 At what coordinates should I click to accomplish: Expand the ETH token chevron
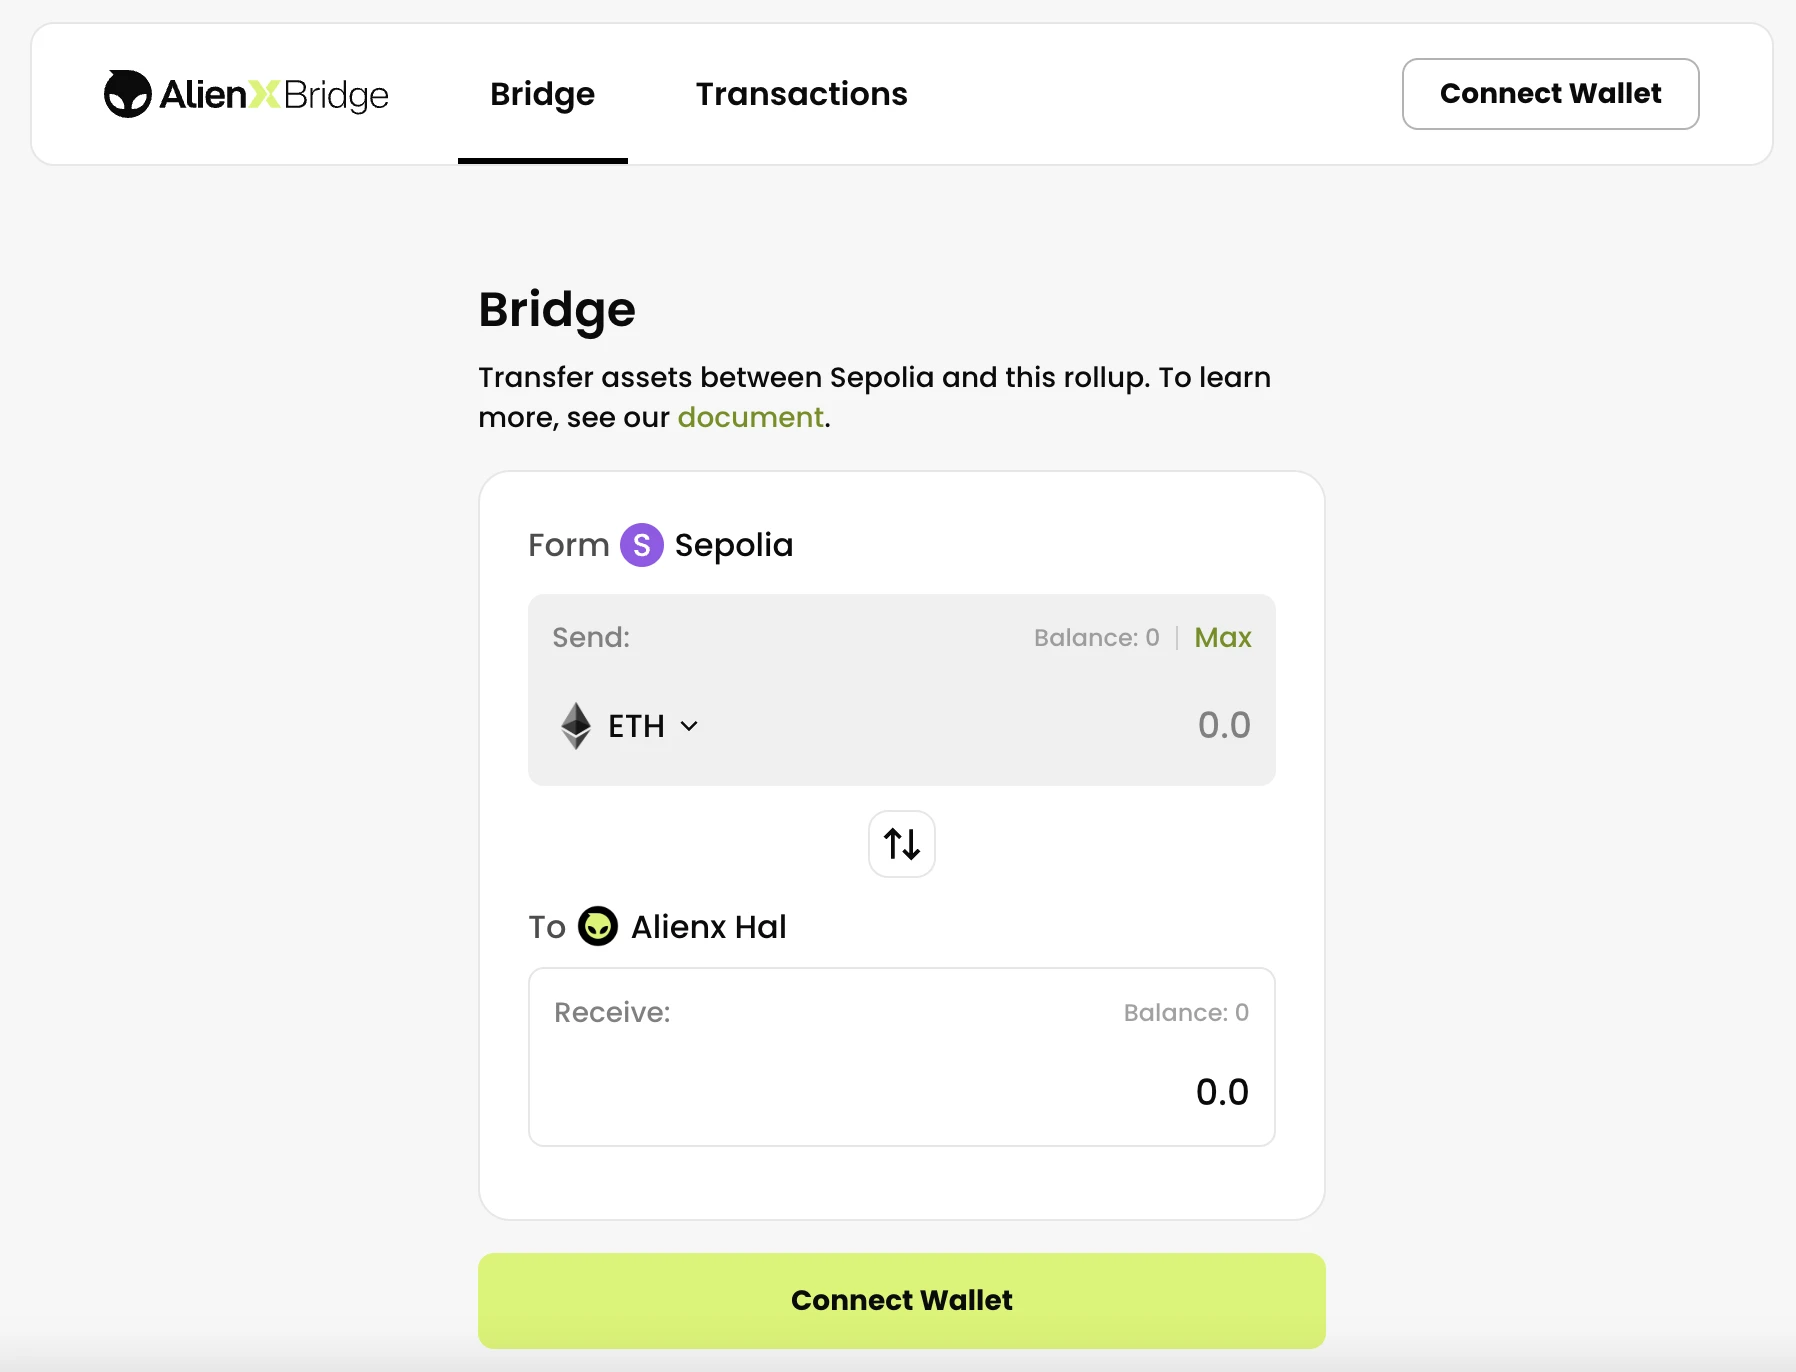(689, 726)
